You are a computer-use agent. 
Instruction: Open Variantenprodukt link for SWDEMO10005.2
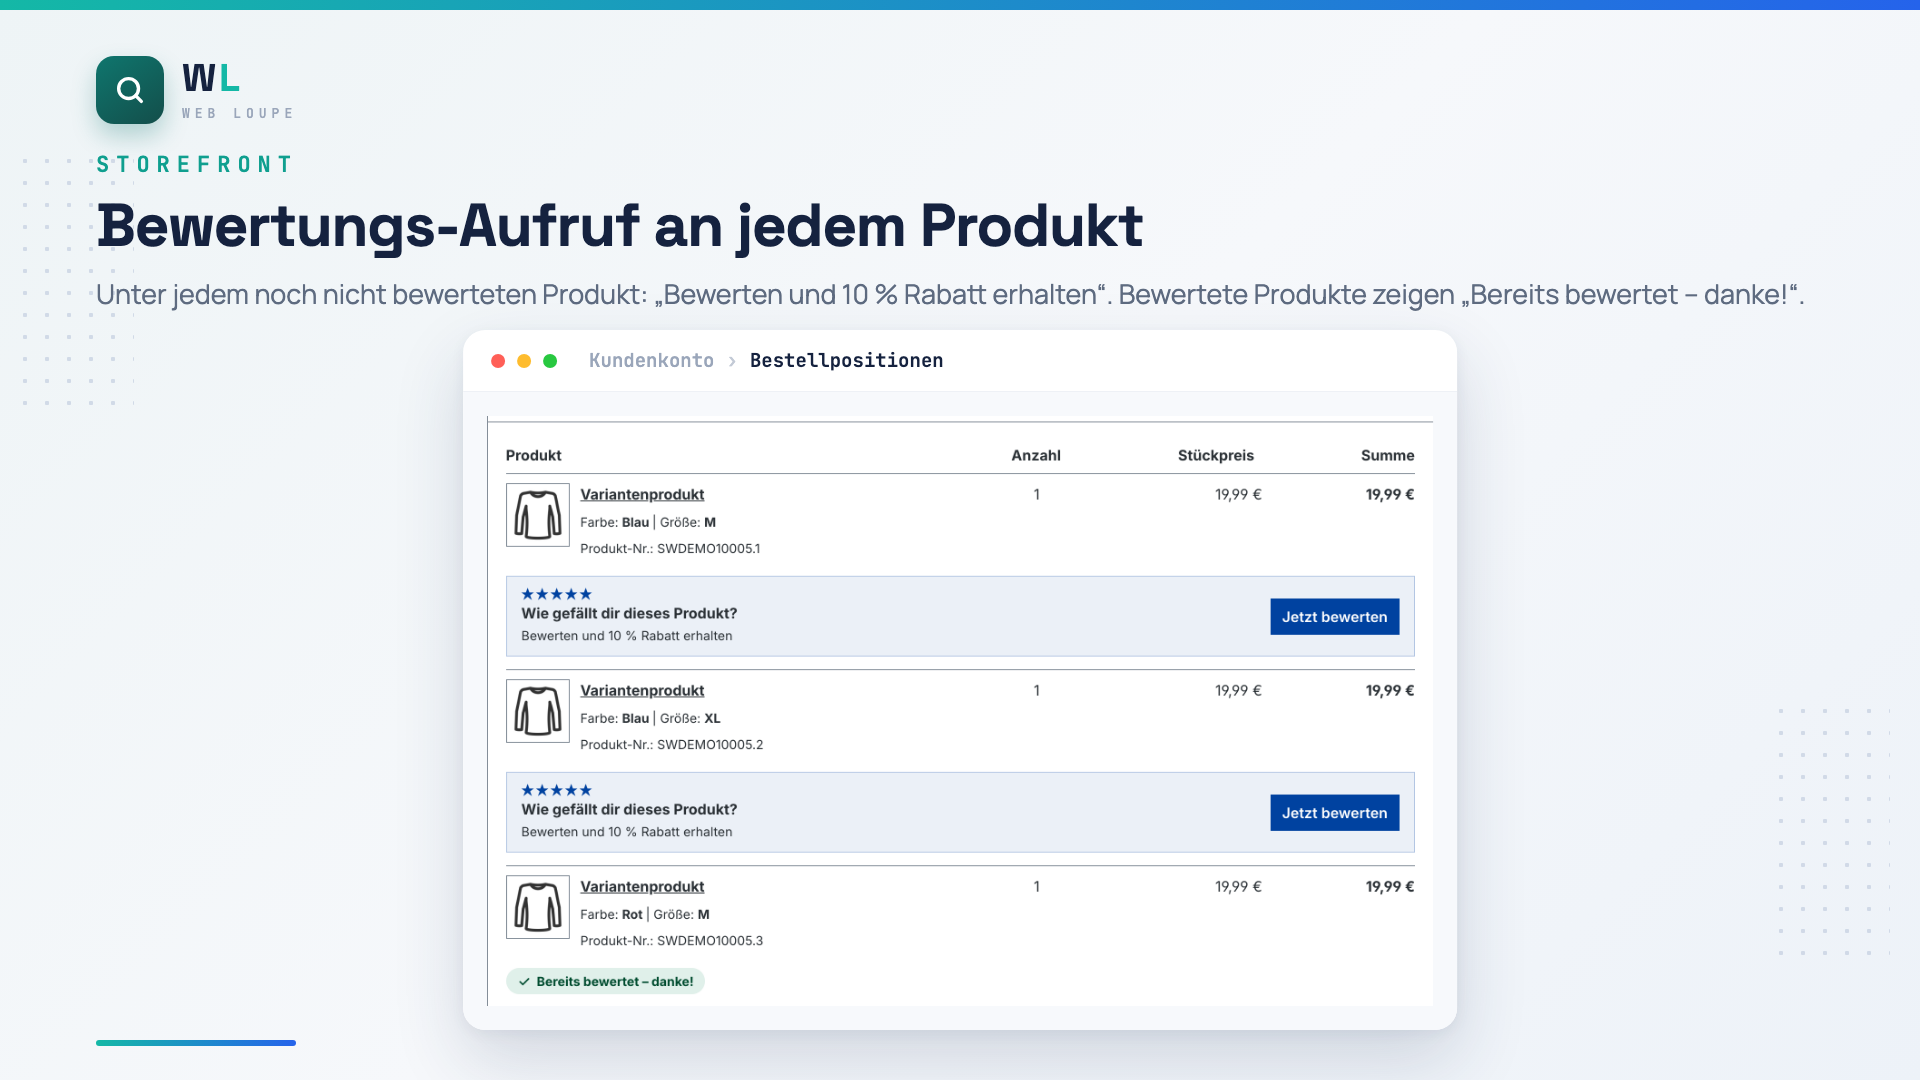pyautogui.click(x=642, y=690)
